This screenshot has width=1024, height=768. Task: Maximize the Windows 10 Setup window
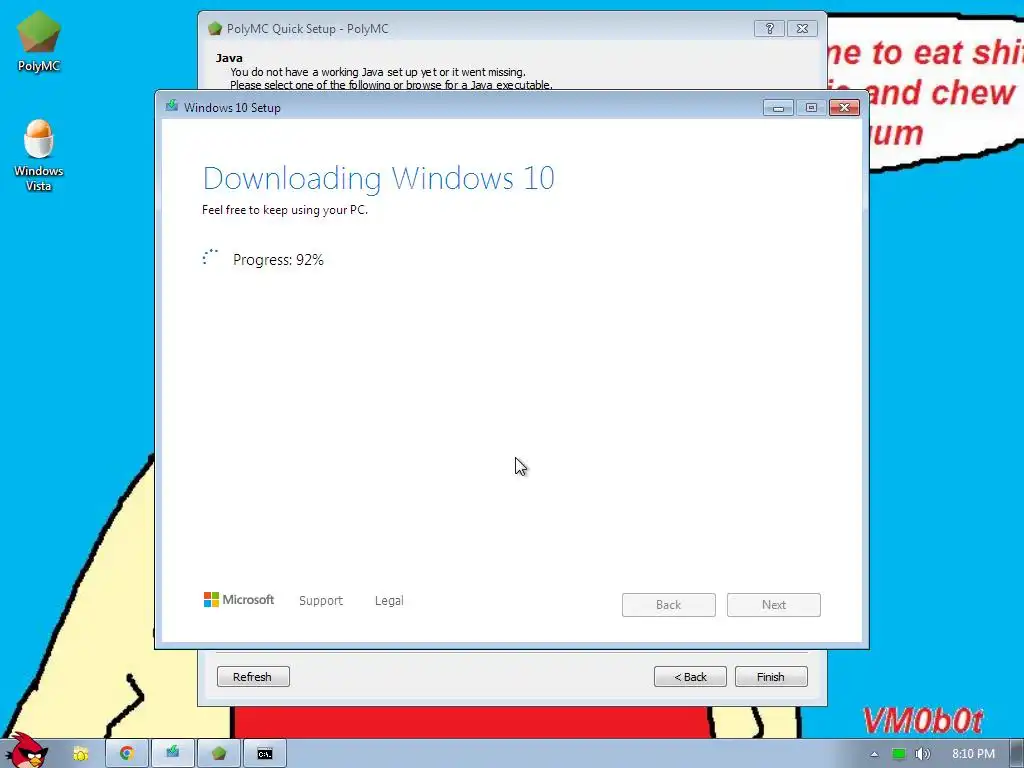click(x=811, y=108)
